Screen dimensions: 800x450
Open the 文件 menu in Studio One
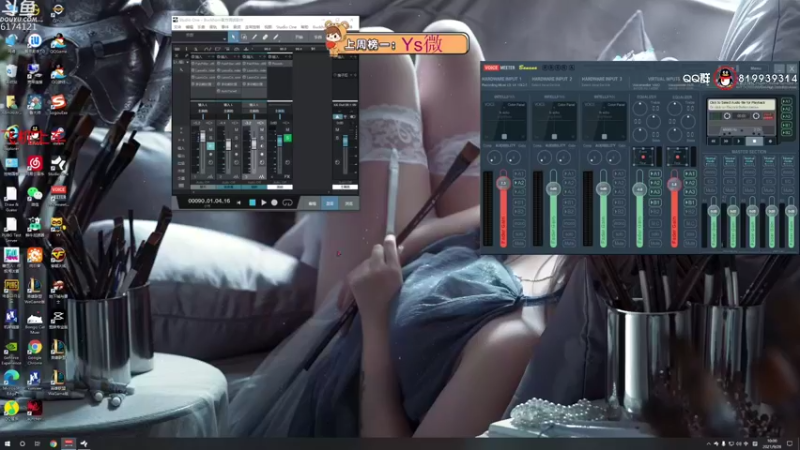(178, 27)
